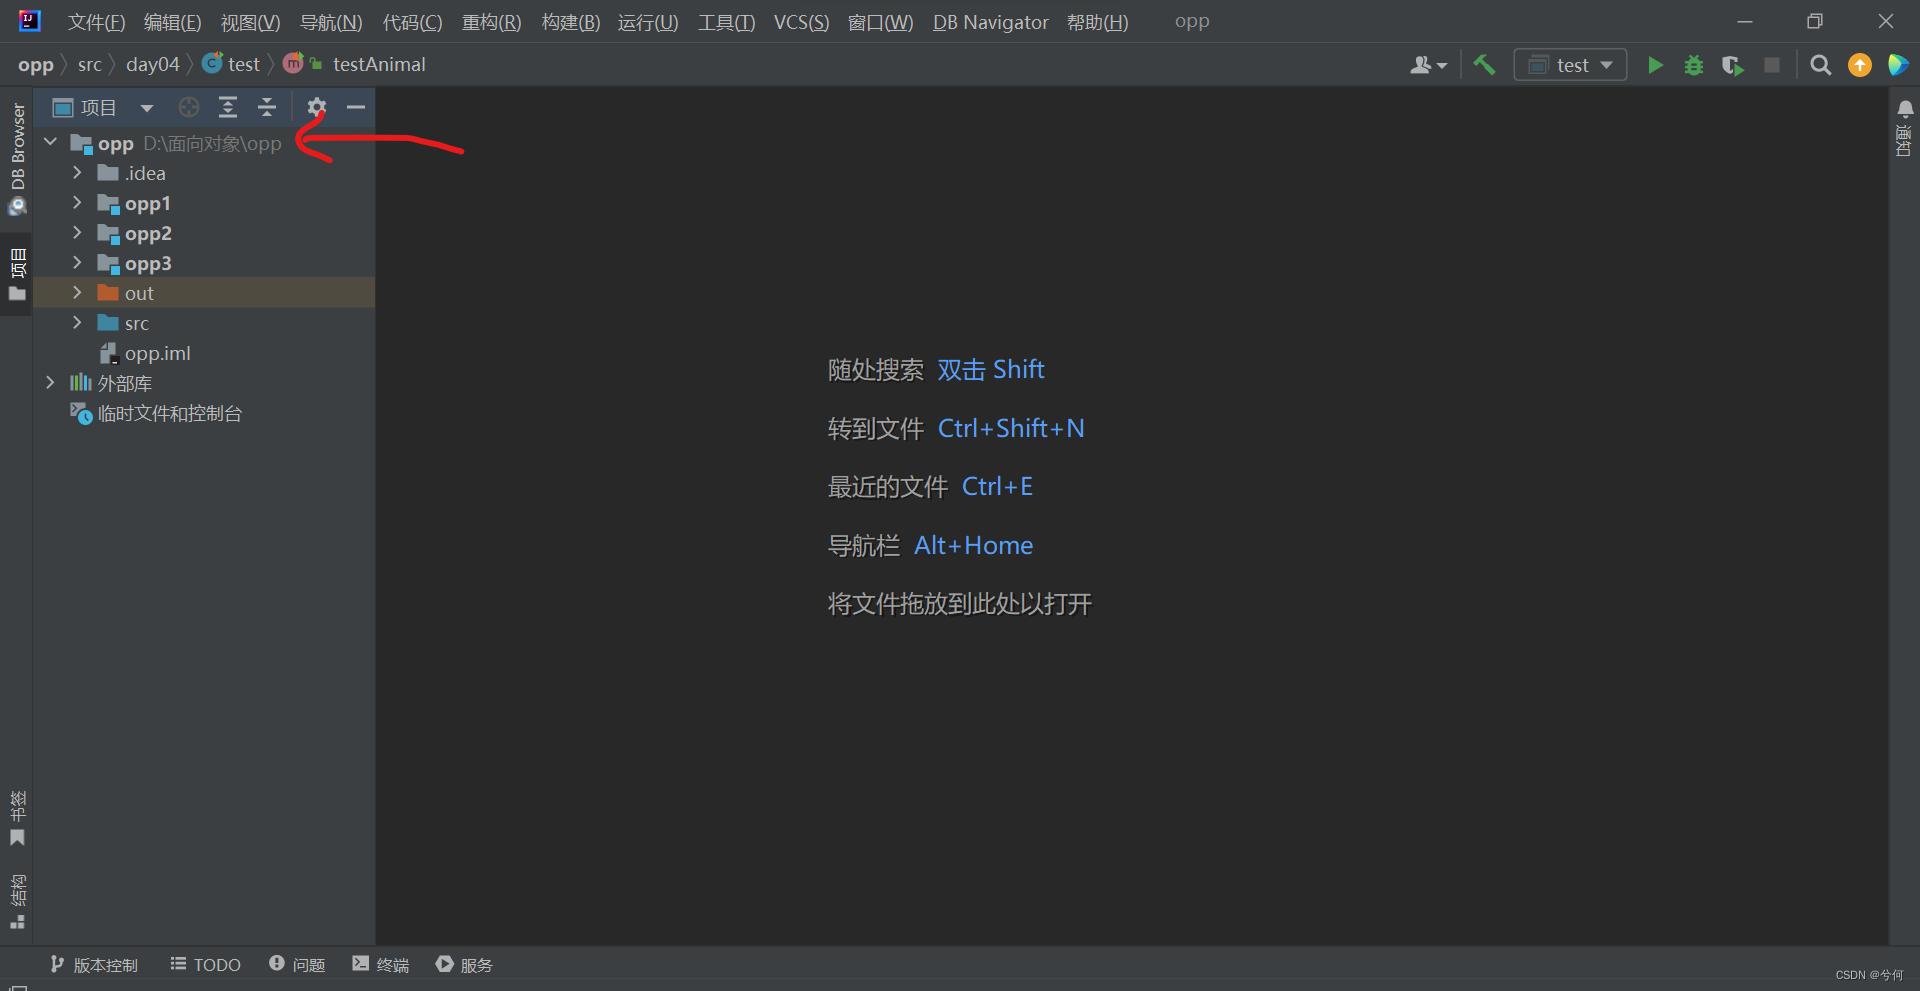
Task: Expand 外部库 external libraries
Action: pos(50,382)
